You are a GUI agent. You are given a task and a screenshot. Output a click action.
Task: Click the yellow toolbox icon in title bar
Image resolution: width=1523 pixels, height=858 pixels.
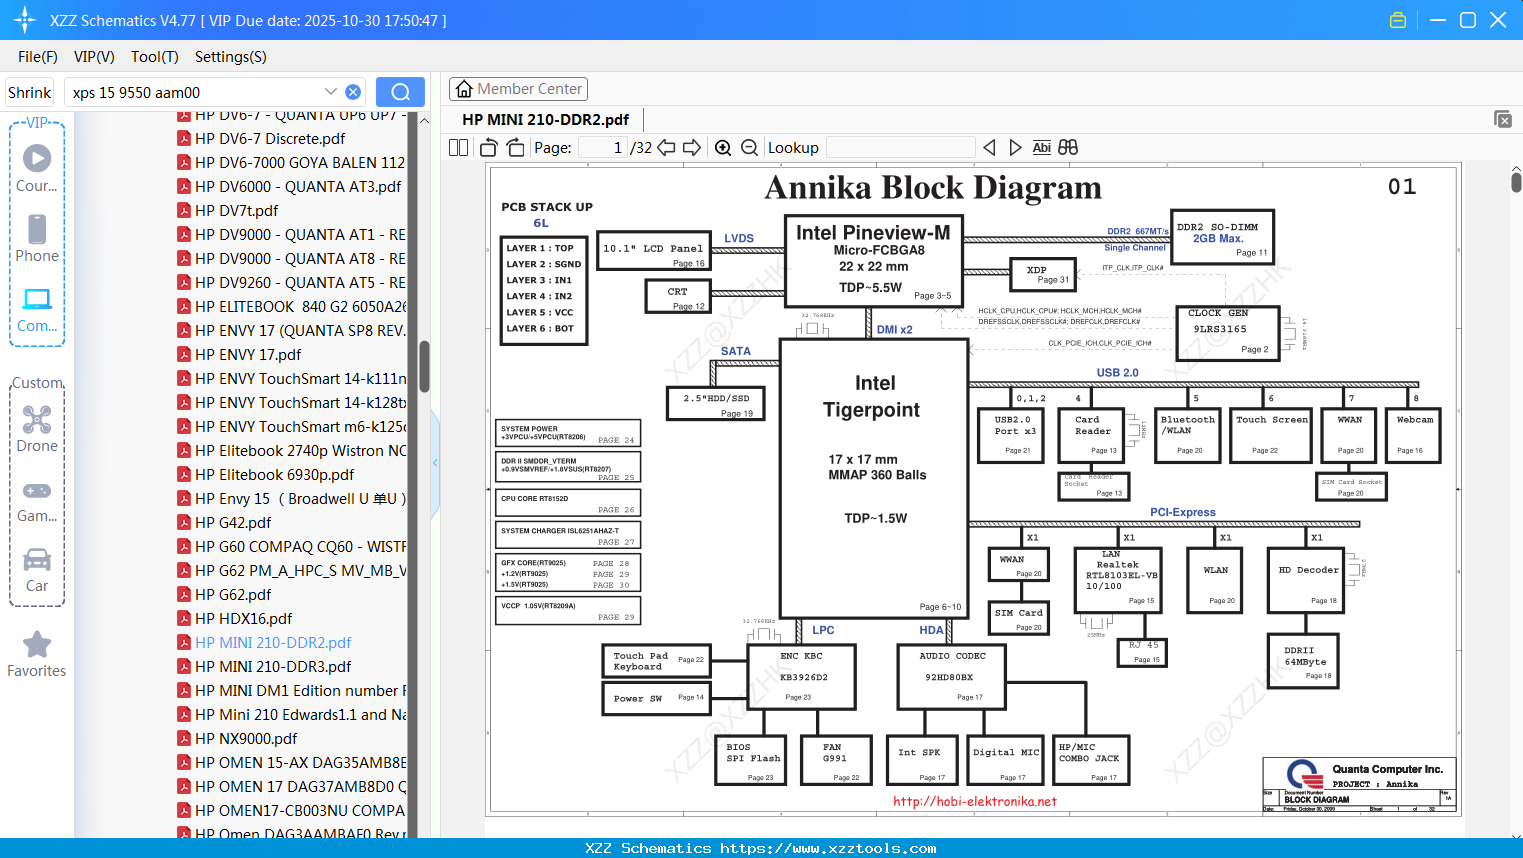click(x=1398, y=20)
